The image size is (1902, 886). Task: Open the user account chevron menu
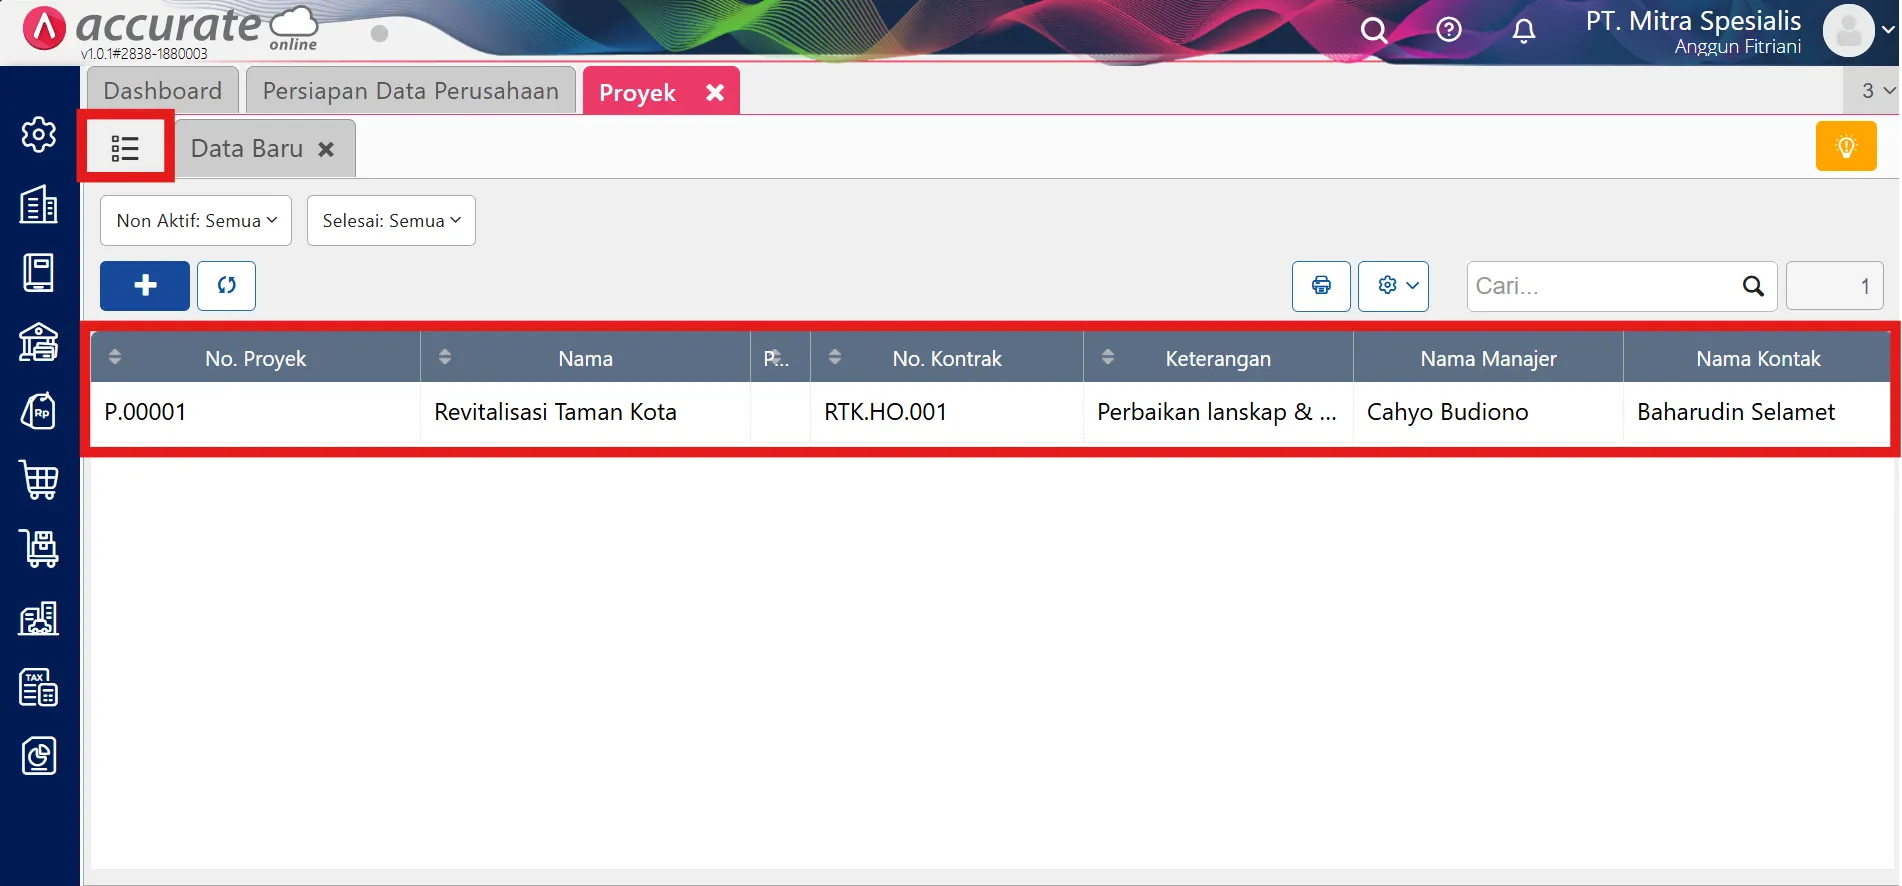coord(1887,30)
